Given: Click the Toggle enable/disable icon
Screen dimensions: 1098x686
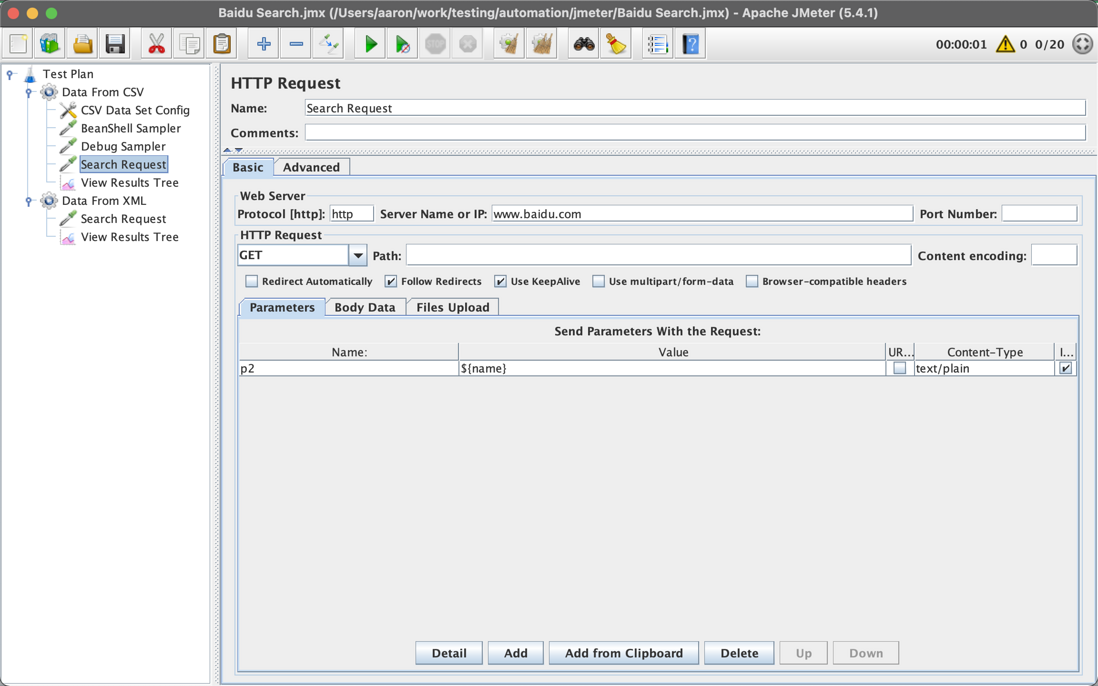Looking at the screenshot, I should tap(328, 44).
